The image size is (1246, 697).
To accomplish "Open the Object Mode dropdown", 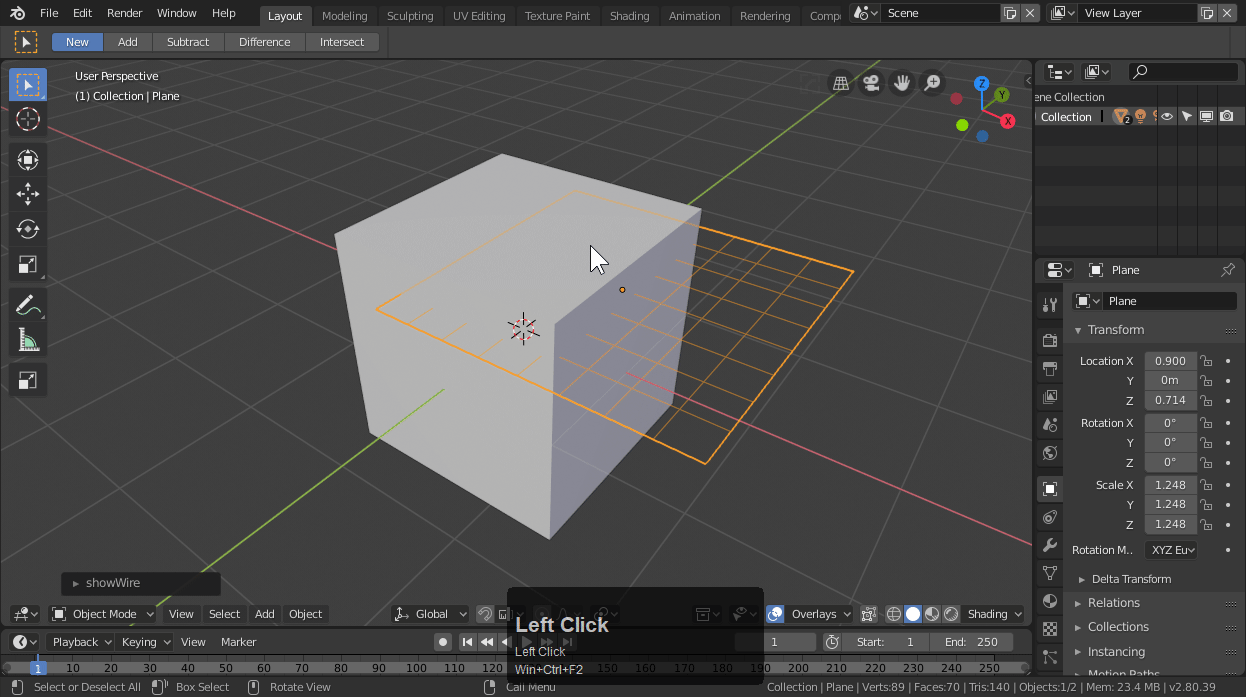I will pos(103,614).
